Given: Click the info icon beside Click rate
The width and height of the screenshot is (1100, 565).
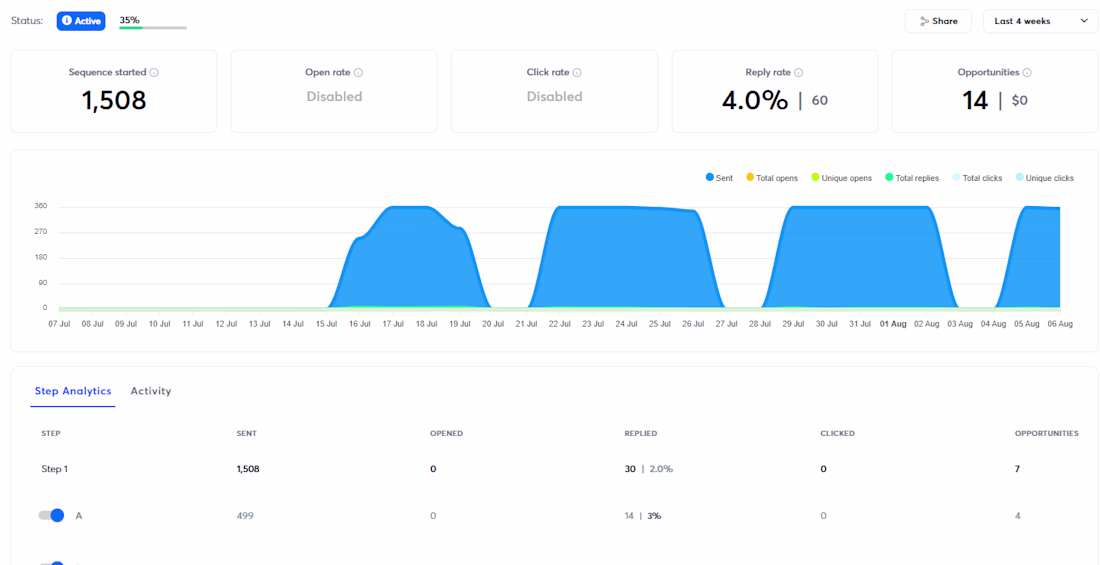Looking at the screenshot, I should coord(577,72).
